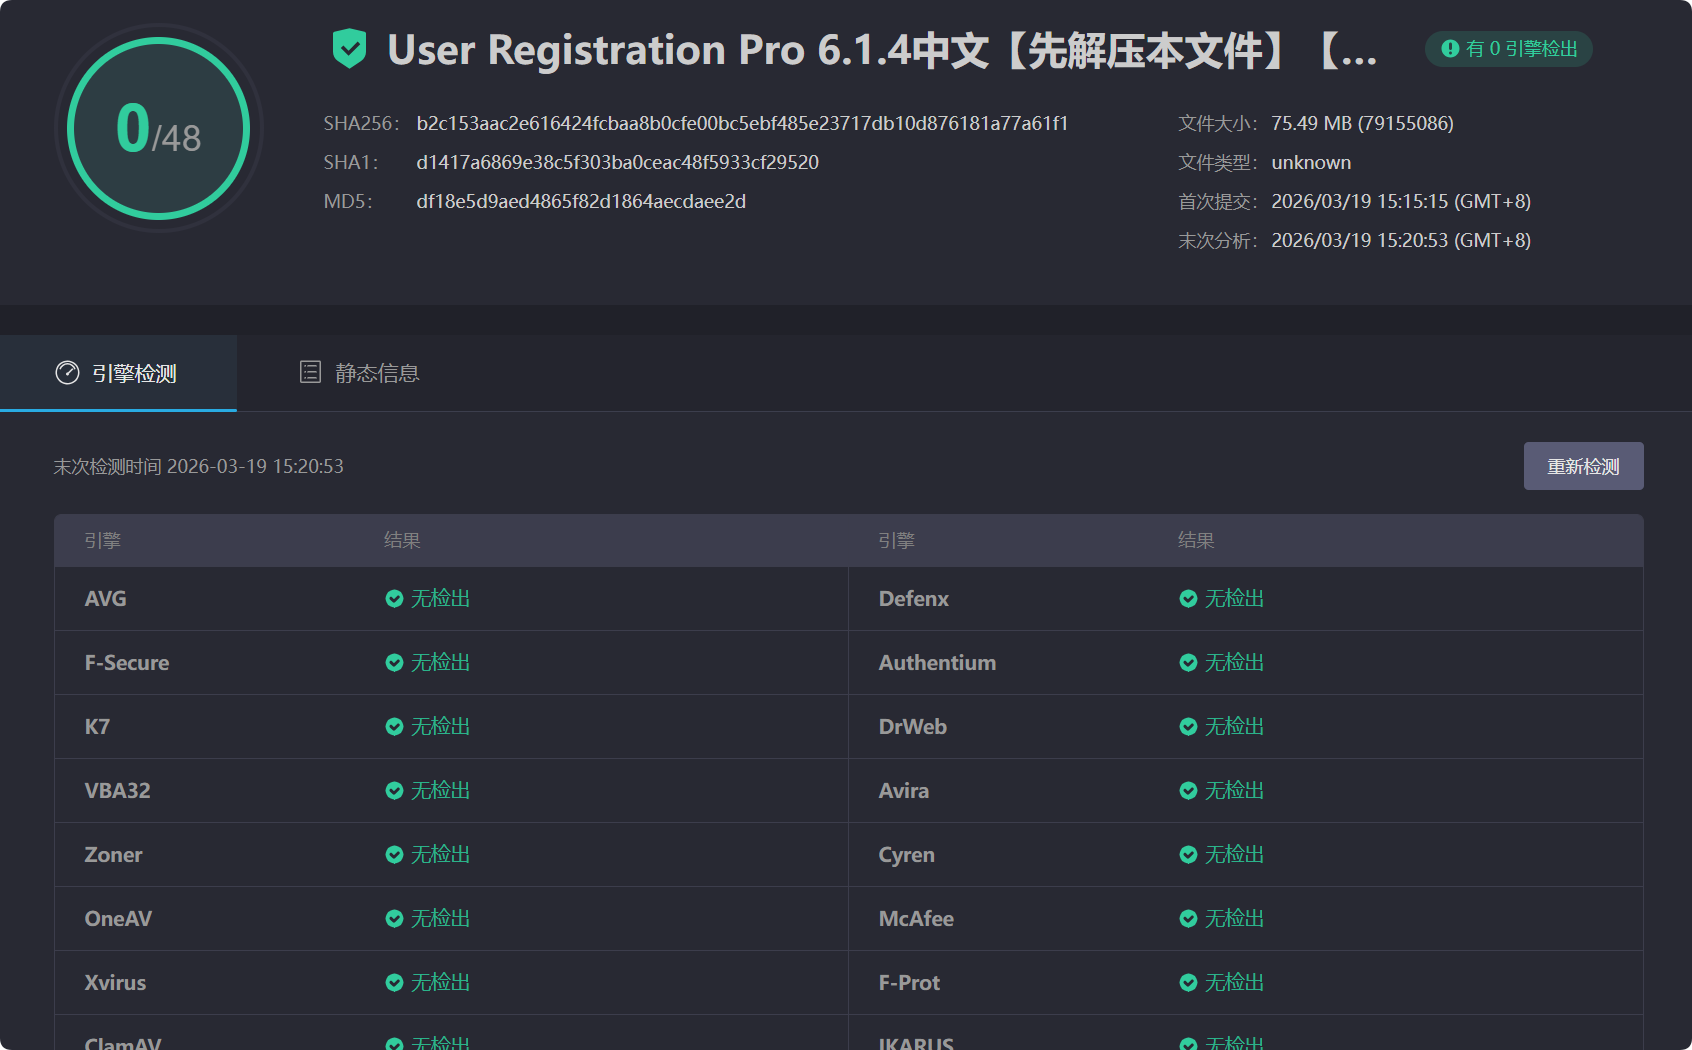Select the SHA1 hash value
Viewport: 1692px width, 1050px height.
tap(617, 162)
